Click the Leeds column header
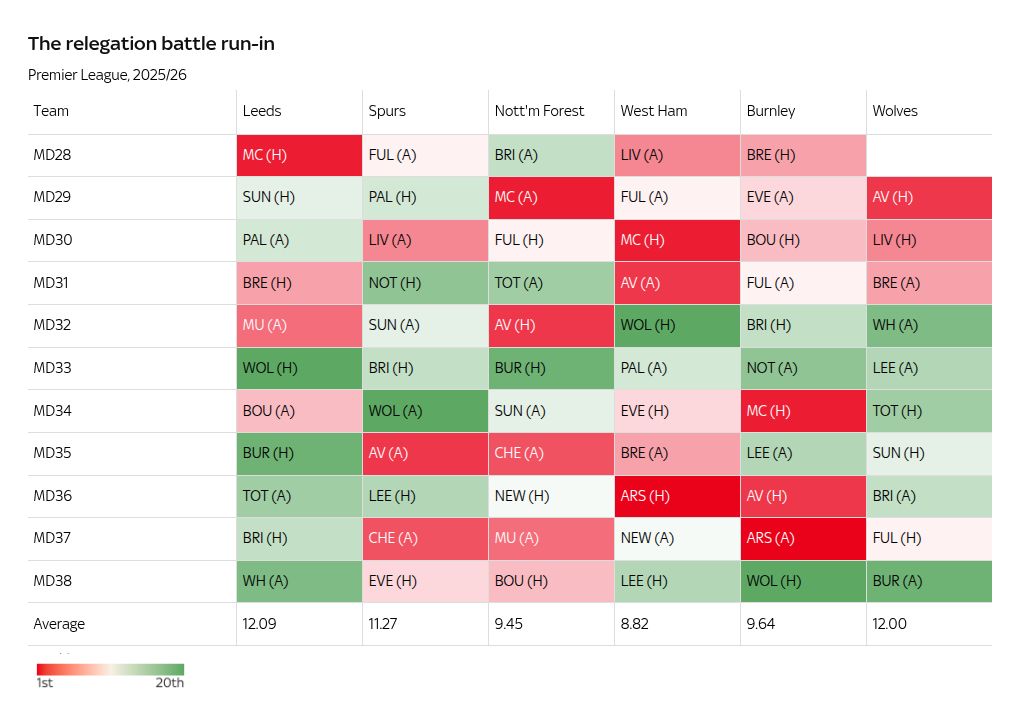Image resolution: width=1020 pixels, height=725 pixels. coord(262,111)
